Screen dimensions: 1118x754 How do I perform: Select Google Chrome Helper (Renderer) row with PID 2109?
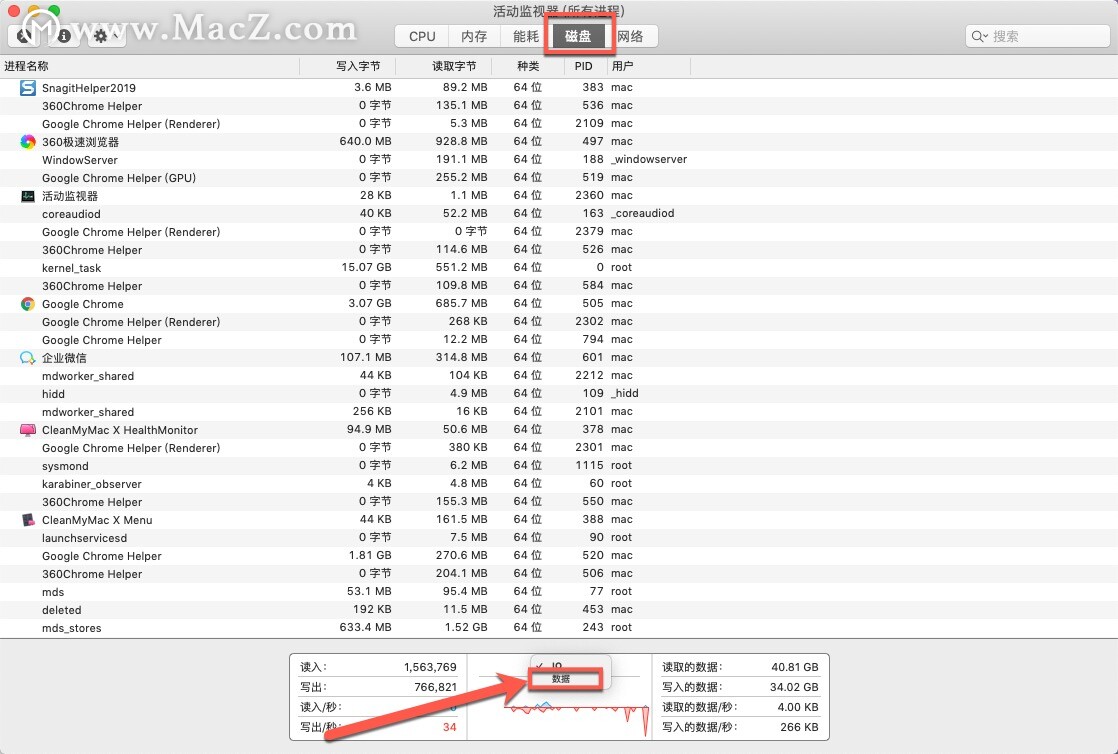pos(559,123)
